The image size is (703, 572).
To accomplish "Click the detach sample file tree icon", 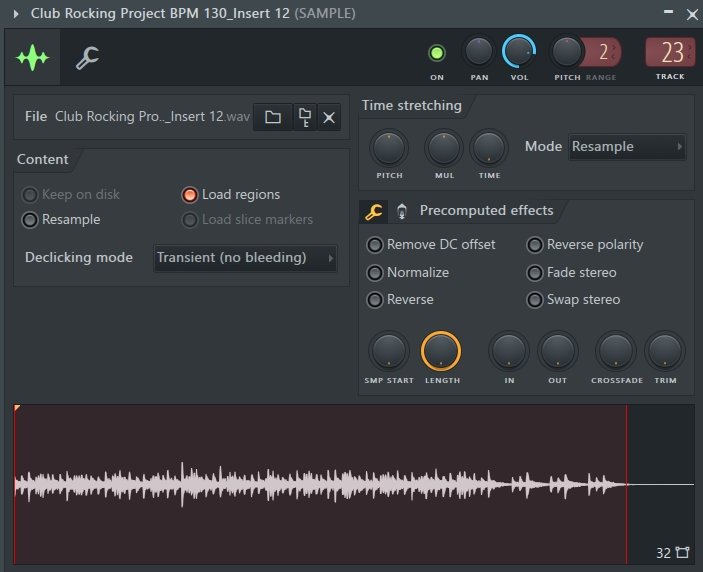I will coord(305,117).
